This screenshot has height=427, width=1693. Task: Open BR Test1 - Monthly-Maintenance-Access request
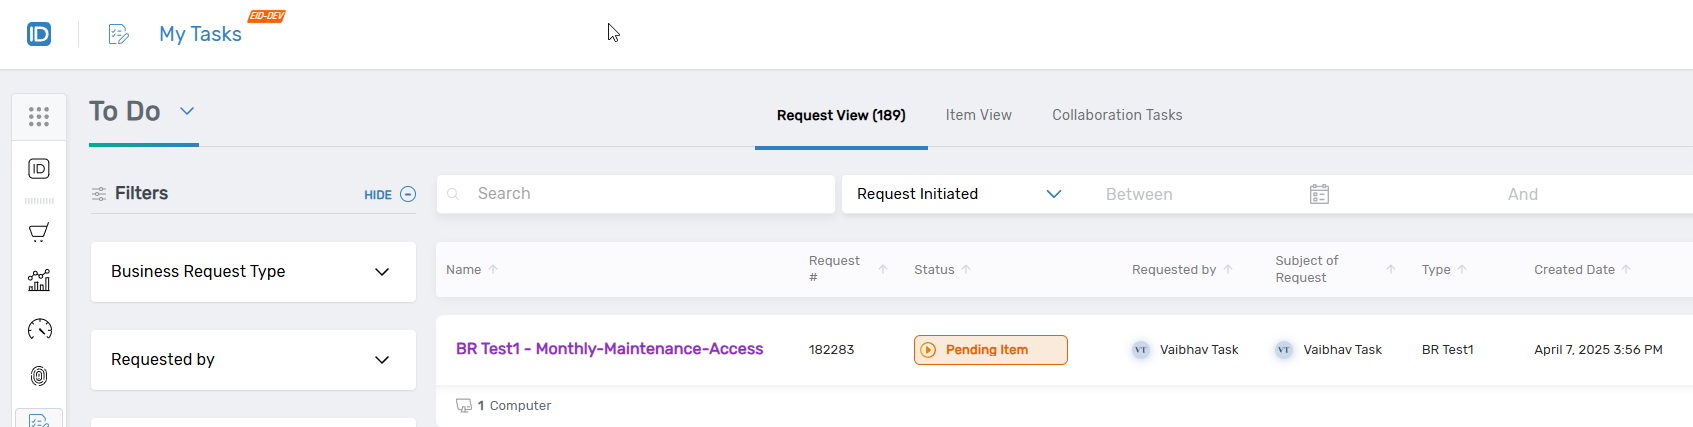pos(609,349)
